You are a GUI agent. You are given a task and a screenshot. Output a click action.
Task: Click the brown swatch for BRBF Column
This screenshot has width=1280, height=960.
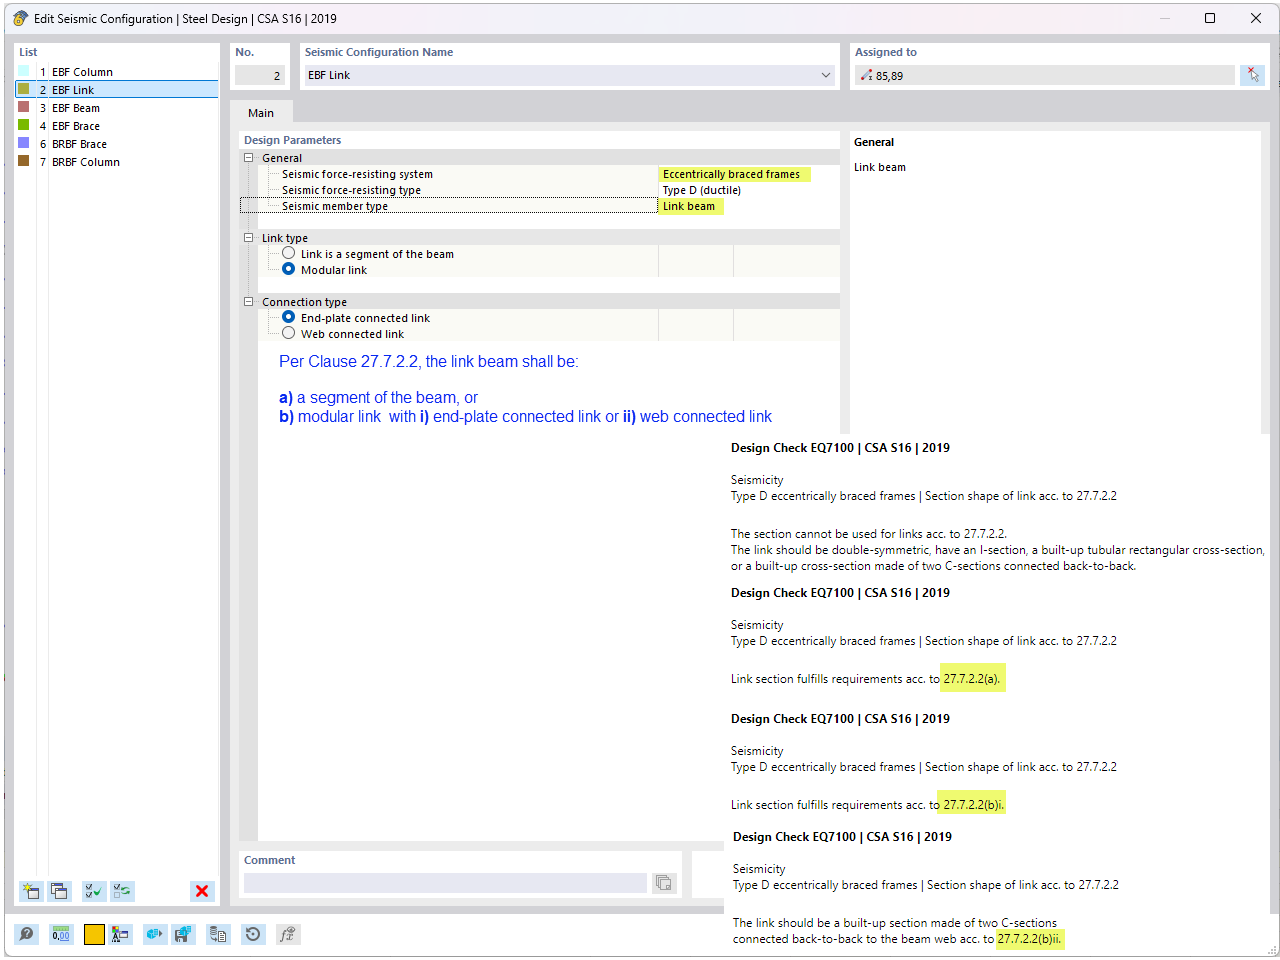24,161
